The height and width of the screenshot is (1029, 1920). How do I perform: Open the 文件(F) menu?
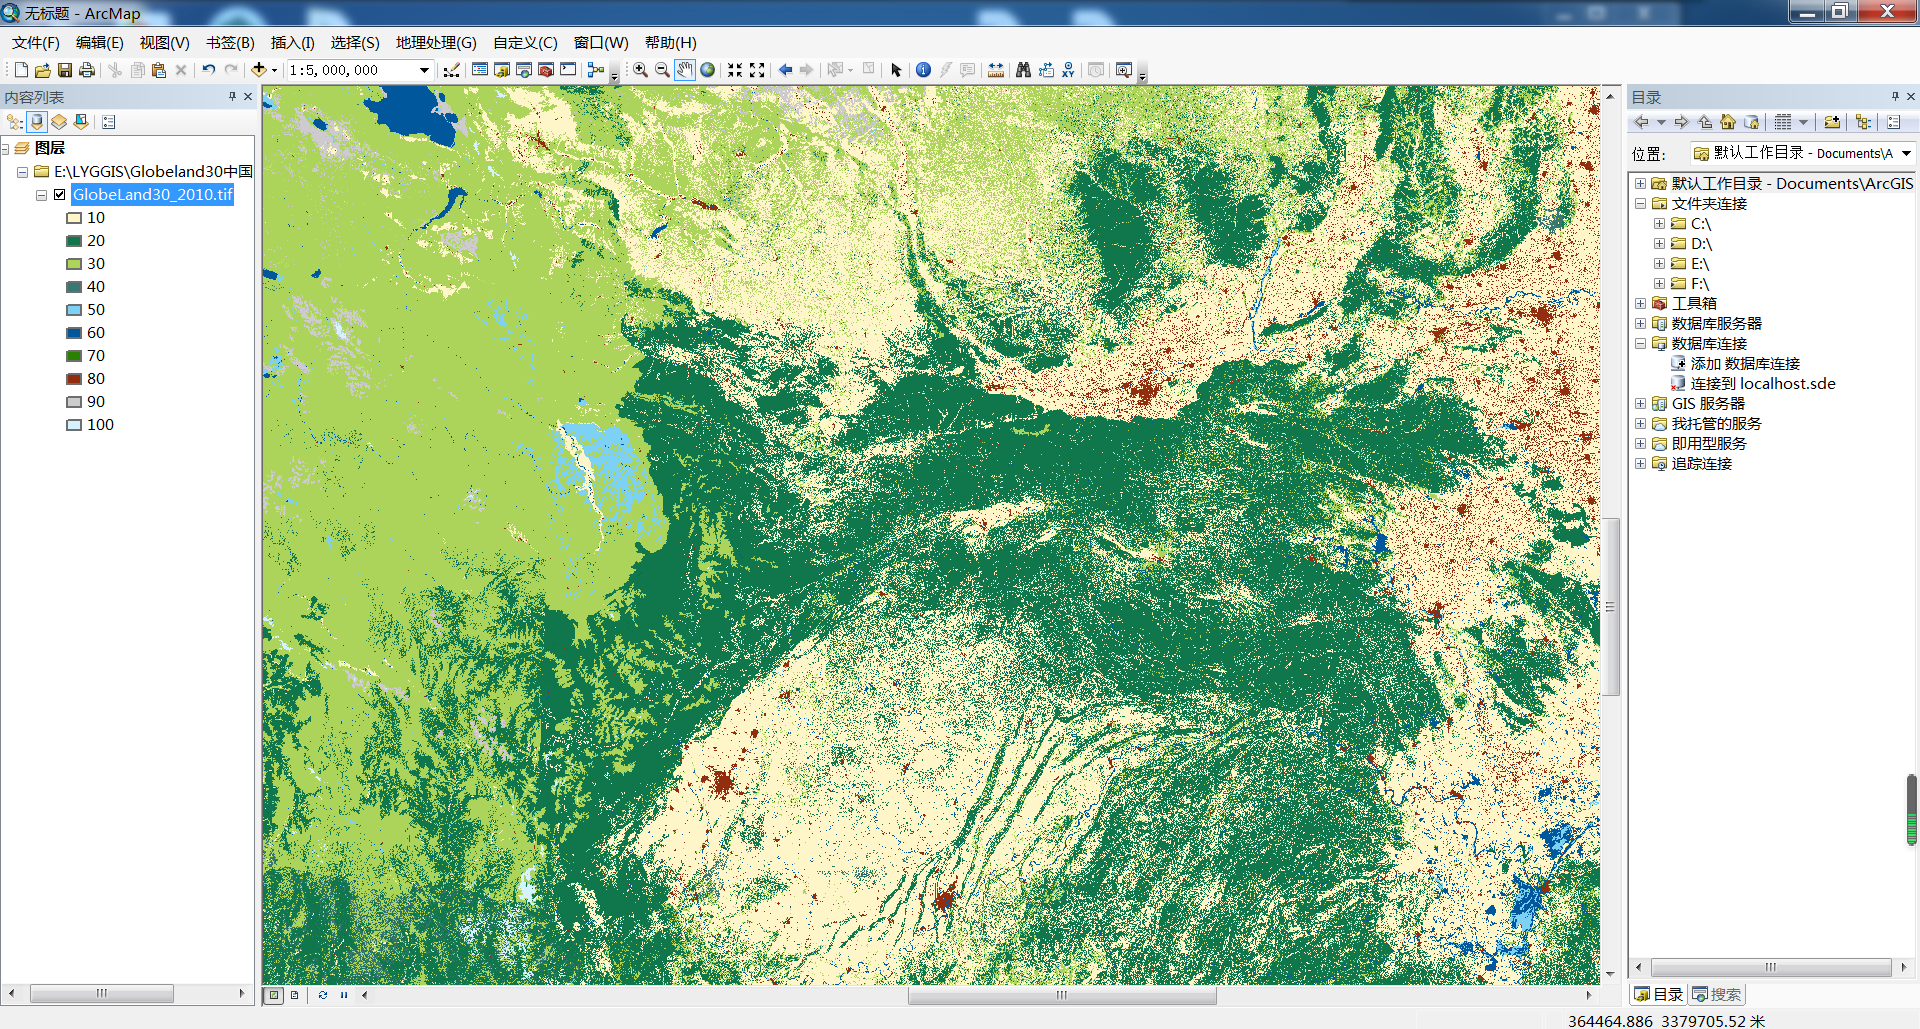[36, 42]
